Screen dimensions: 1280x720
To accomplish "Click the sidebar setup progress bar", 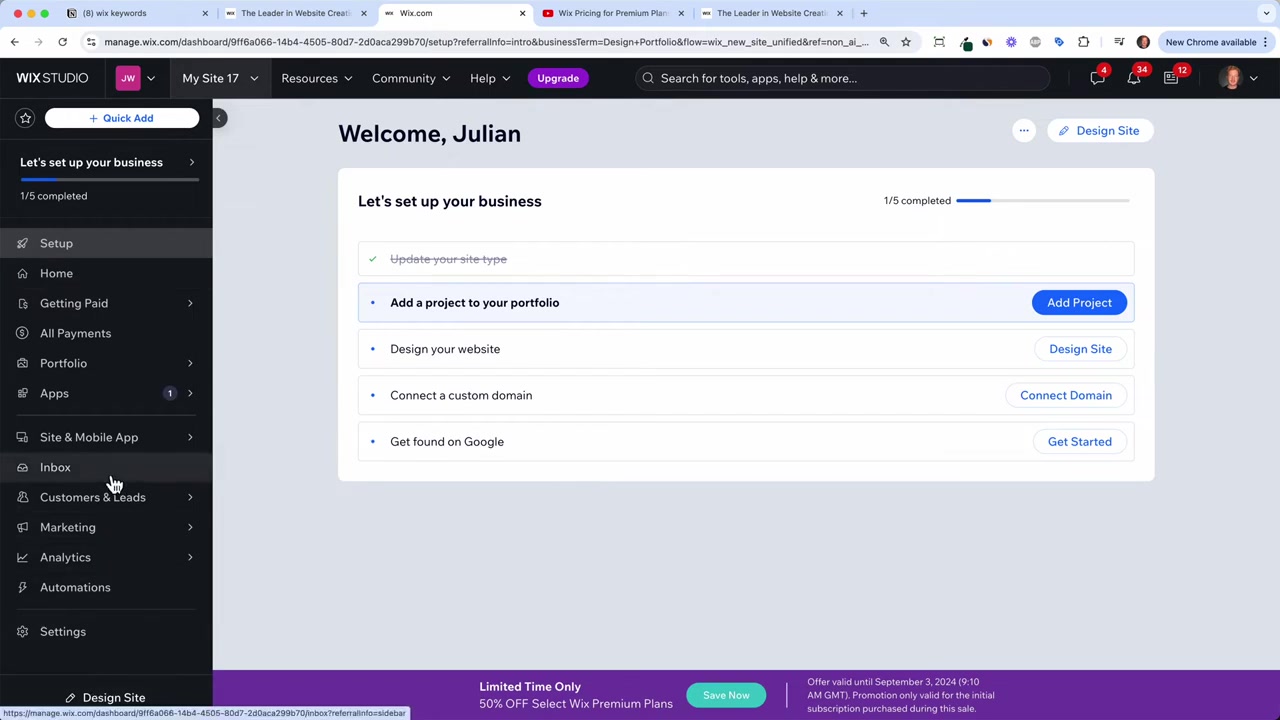I will point(110,180).
